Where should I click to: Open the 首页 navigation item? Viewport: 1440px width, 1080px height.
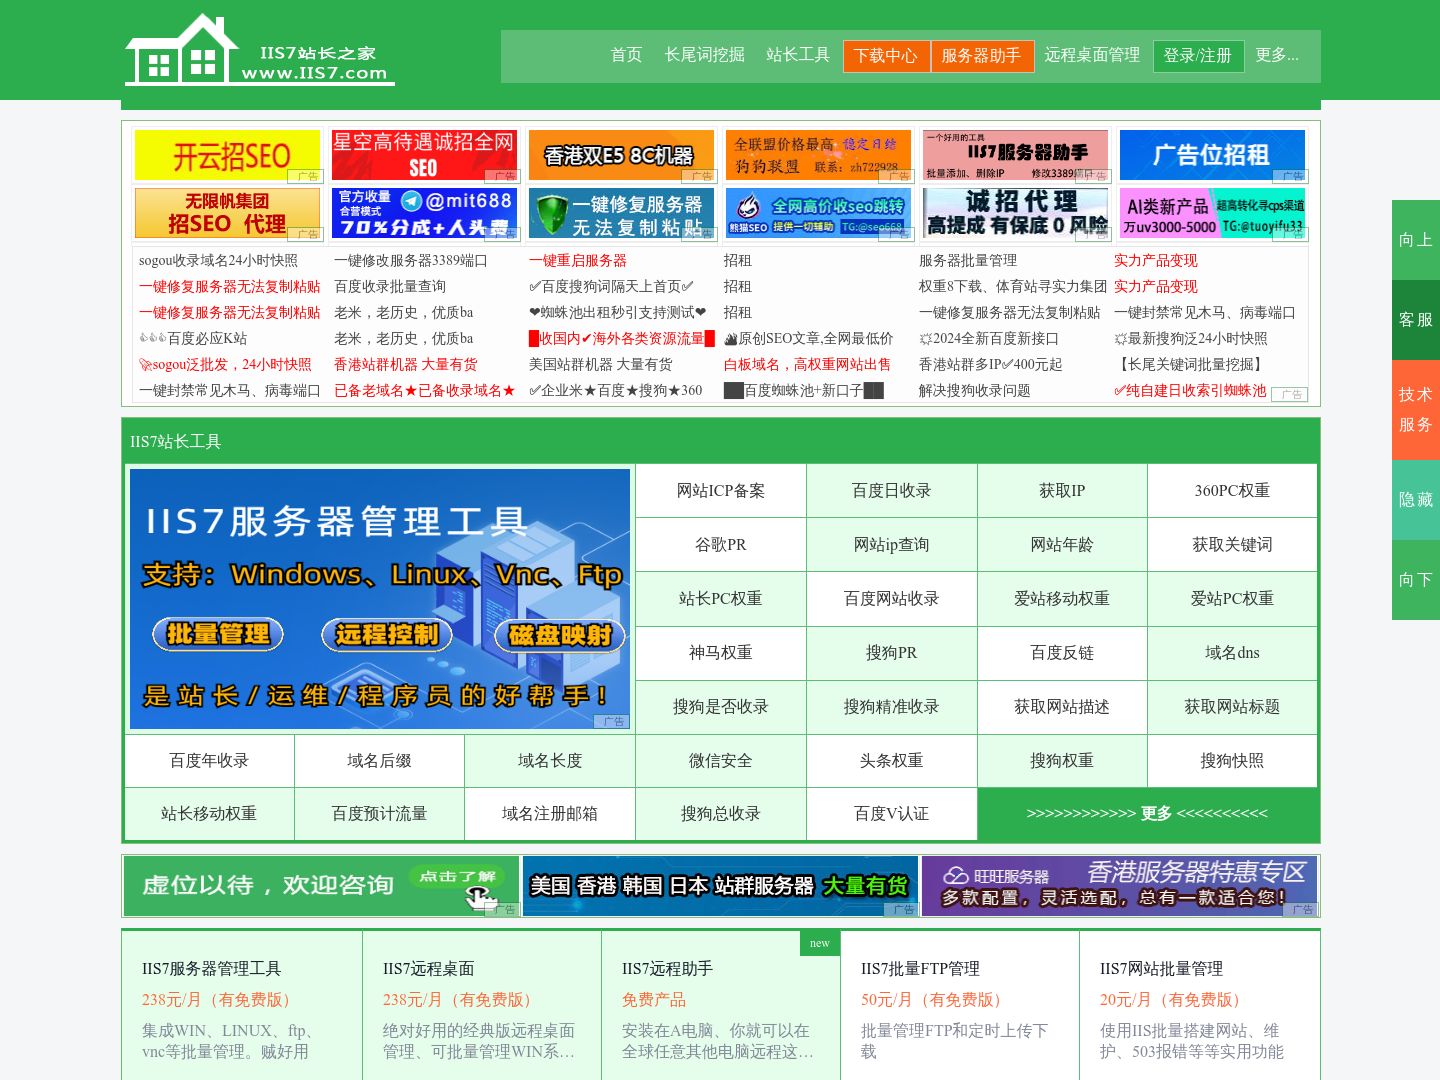tap(626, 55)
